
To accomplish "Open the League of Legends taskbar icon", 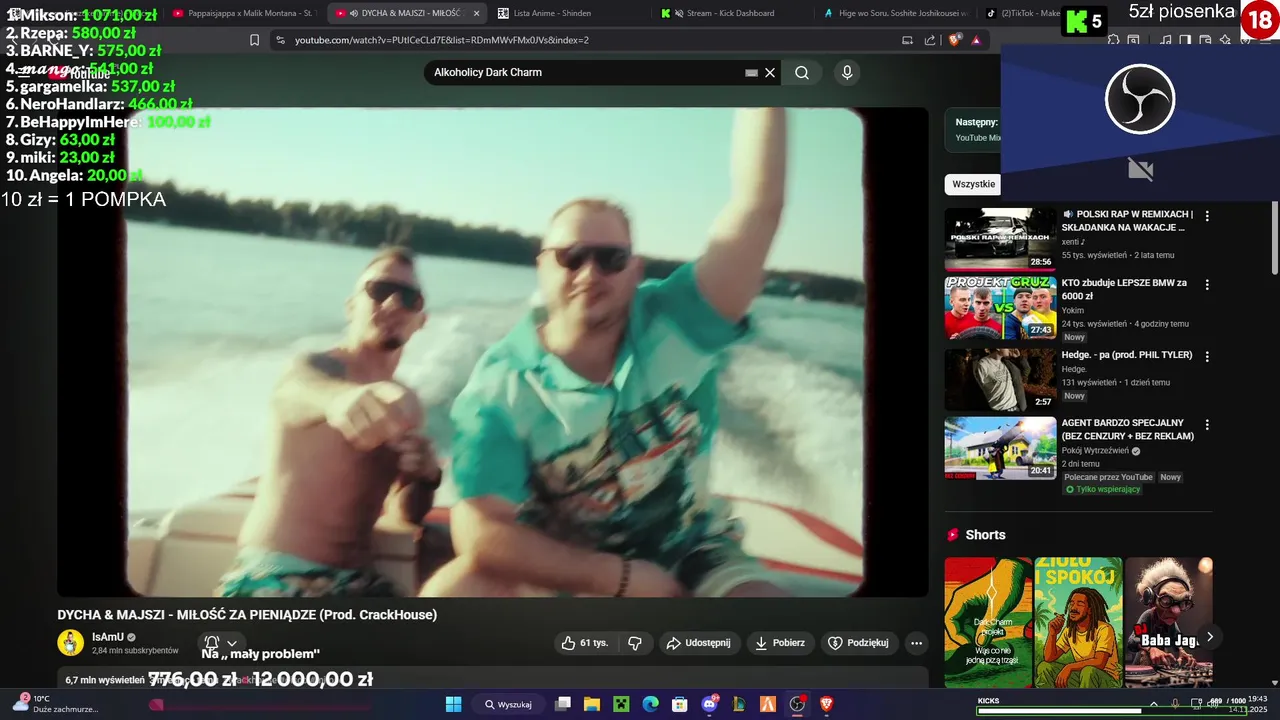I will pos(739,704).
